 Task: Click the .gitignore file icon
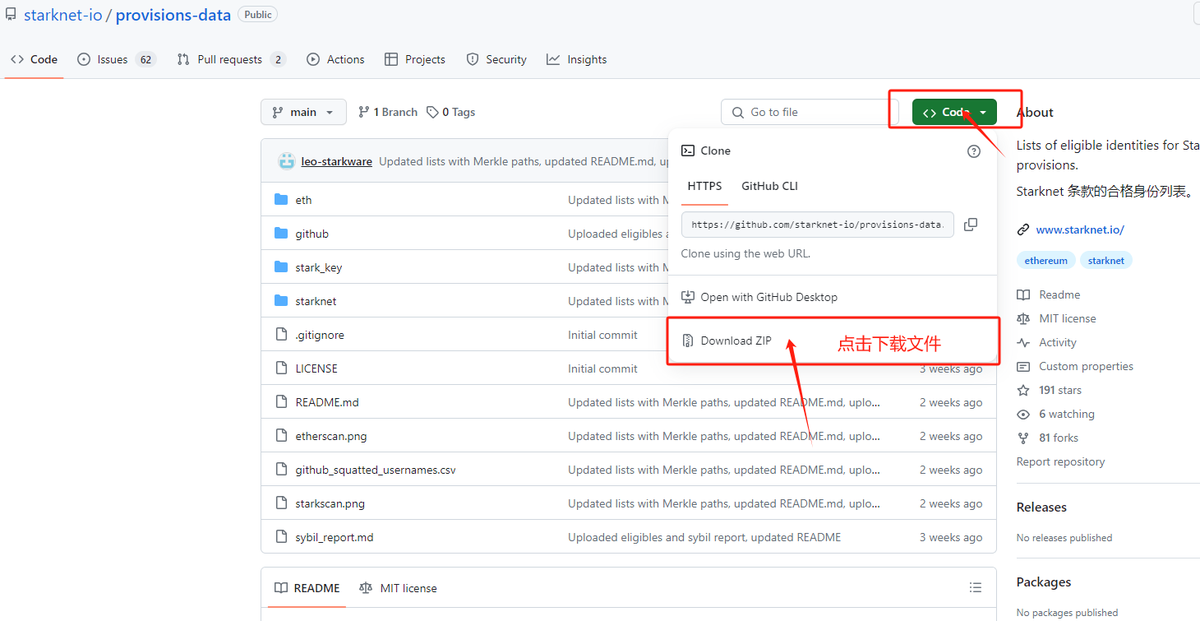pyautogui.click(x=281, y=335)
